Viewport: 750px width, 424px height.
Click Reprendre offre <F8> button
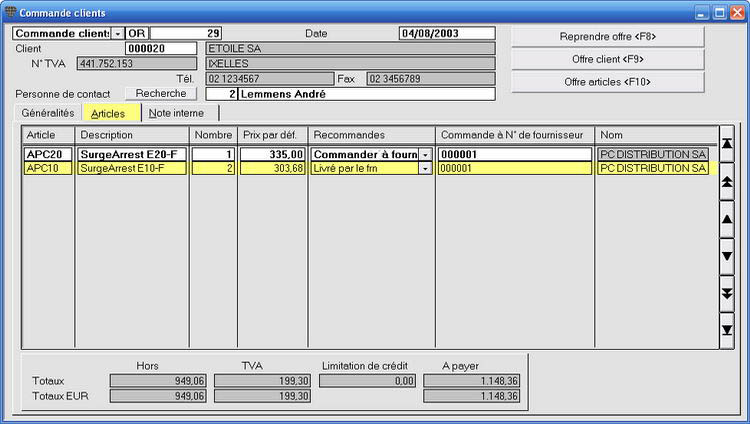pyautogui.click(x=607, y=36)
